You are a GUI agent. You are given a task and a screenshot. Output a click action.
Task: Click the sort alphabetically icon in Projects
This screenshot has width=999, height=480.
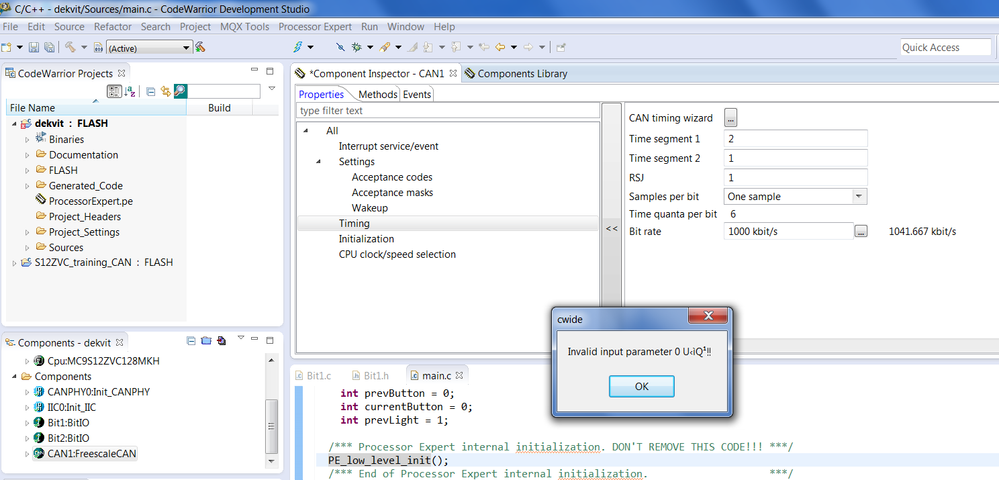point(130,92)
